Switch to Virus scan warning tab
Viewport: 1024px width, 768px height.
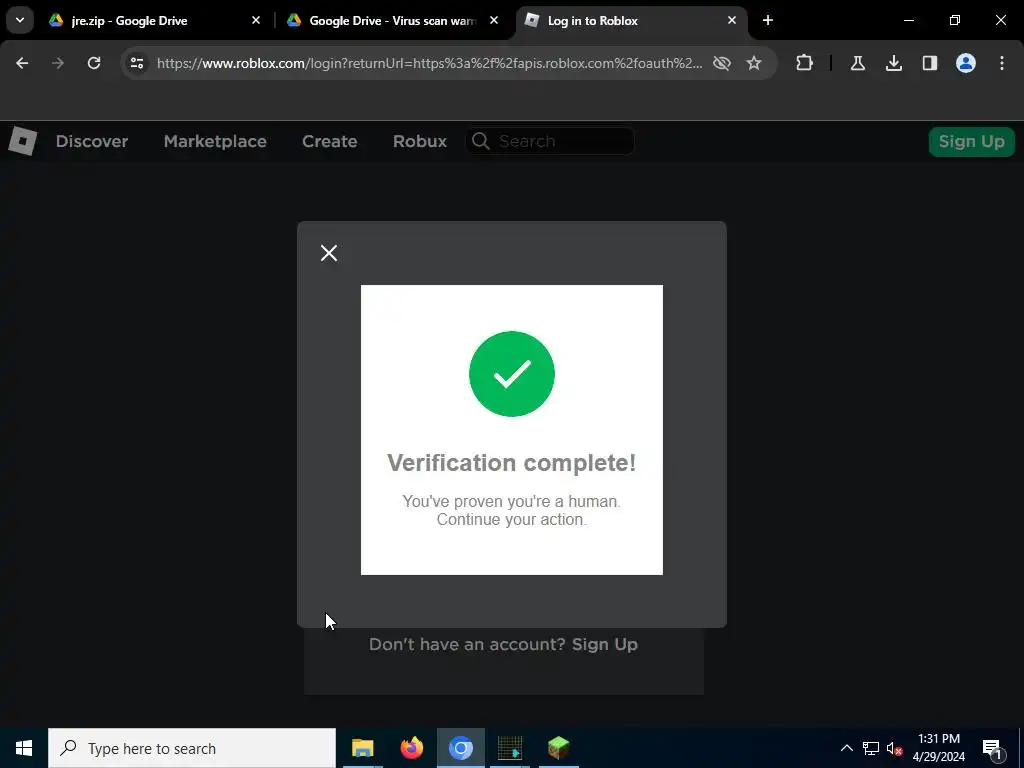[392, 20]
